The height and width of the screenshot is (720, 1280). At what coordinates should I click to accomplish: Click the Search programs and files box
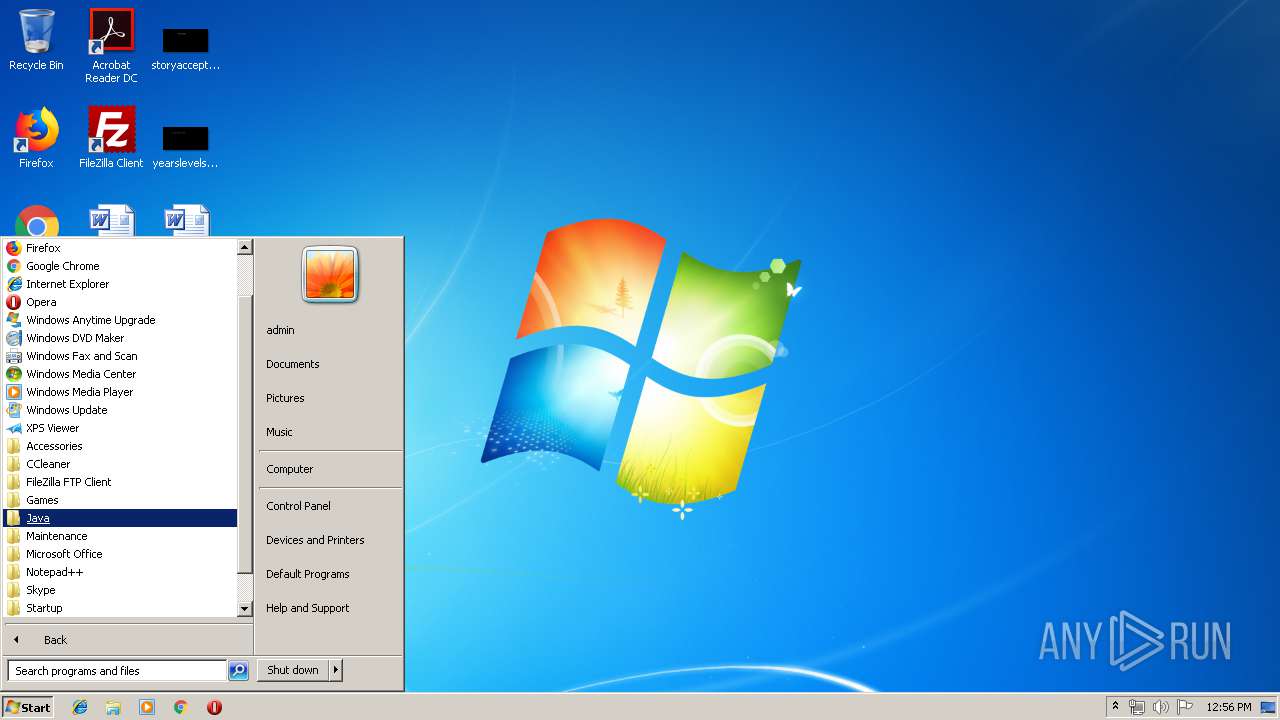[x=117, y=671]
